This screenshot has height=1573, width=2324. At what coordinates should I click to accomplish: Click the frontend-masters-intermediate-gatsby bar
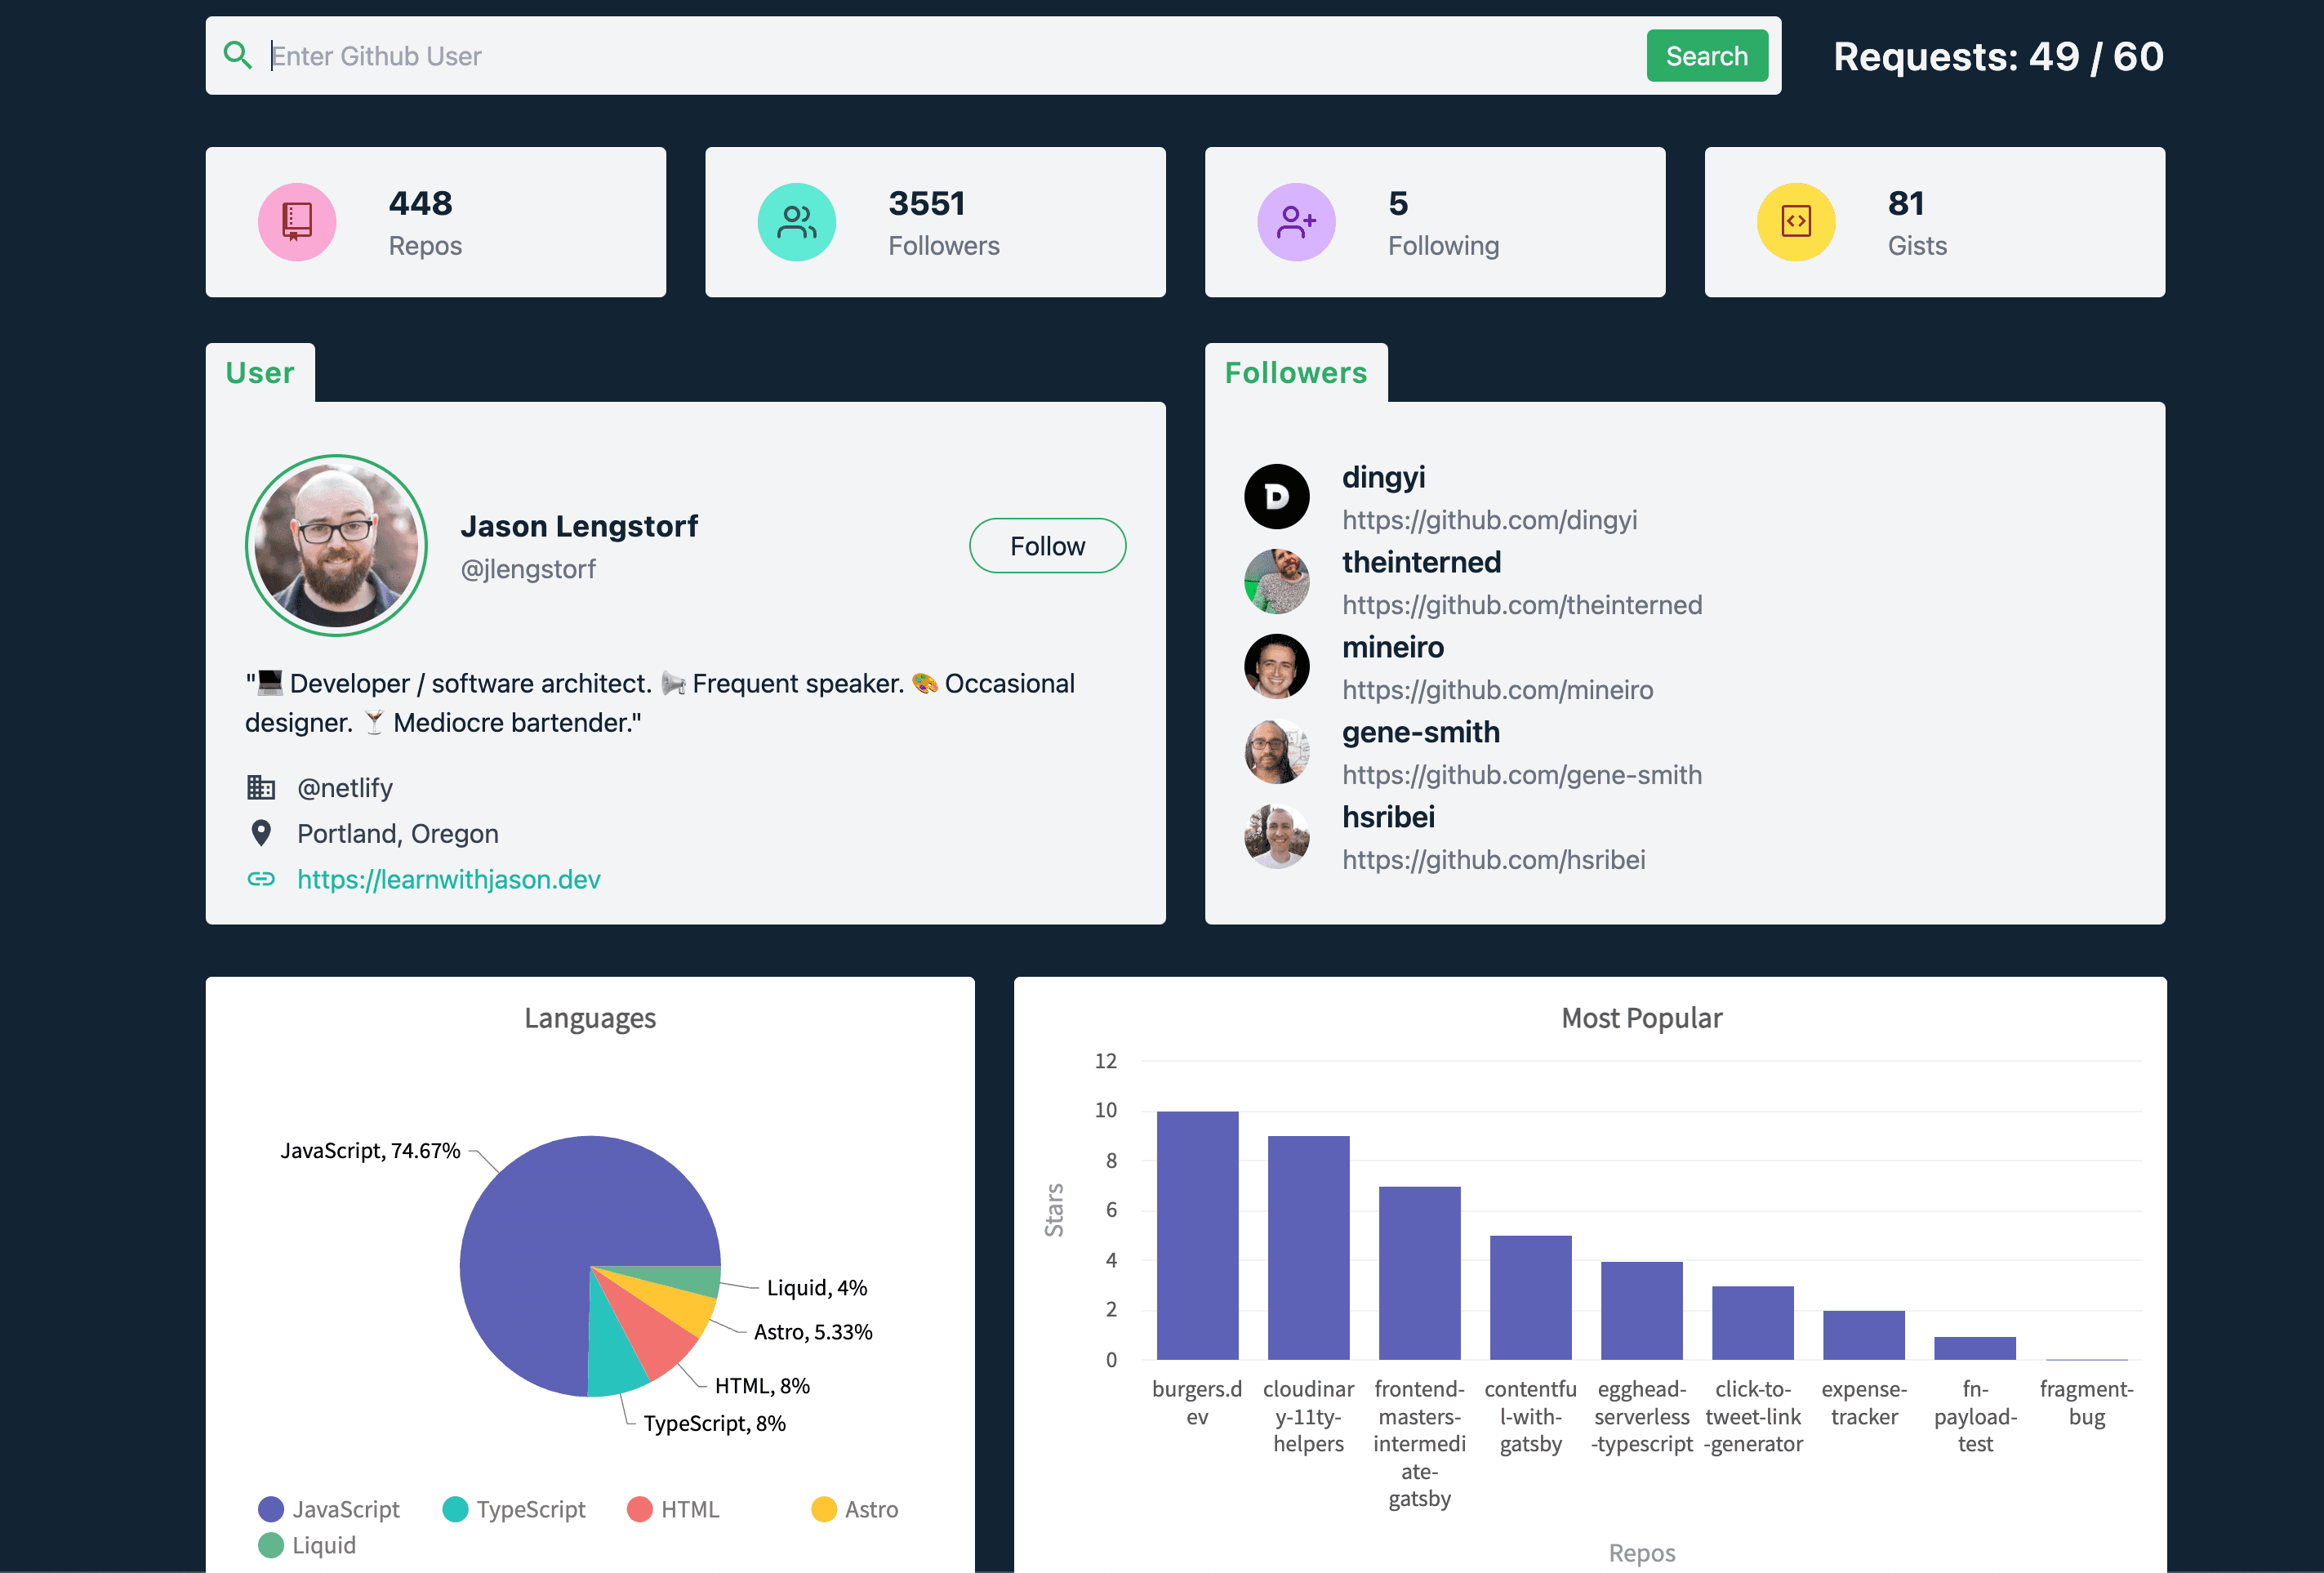coord(1419,1273)
